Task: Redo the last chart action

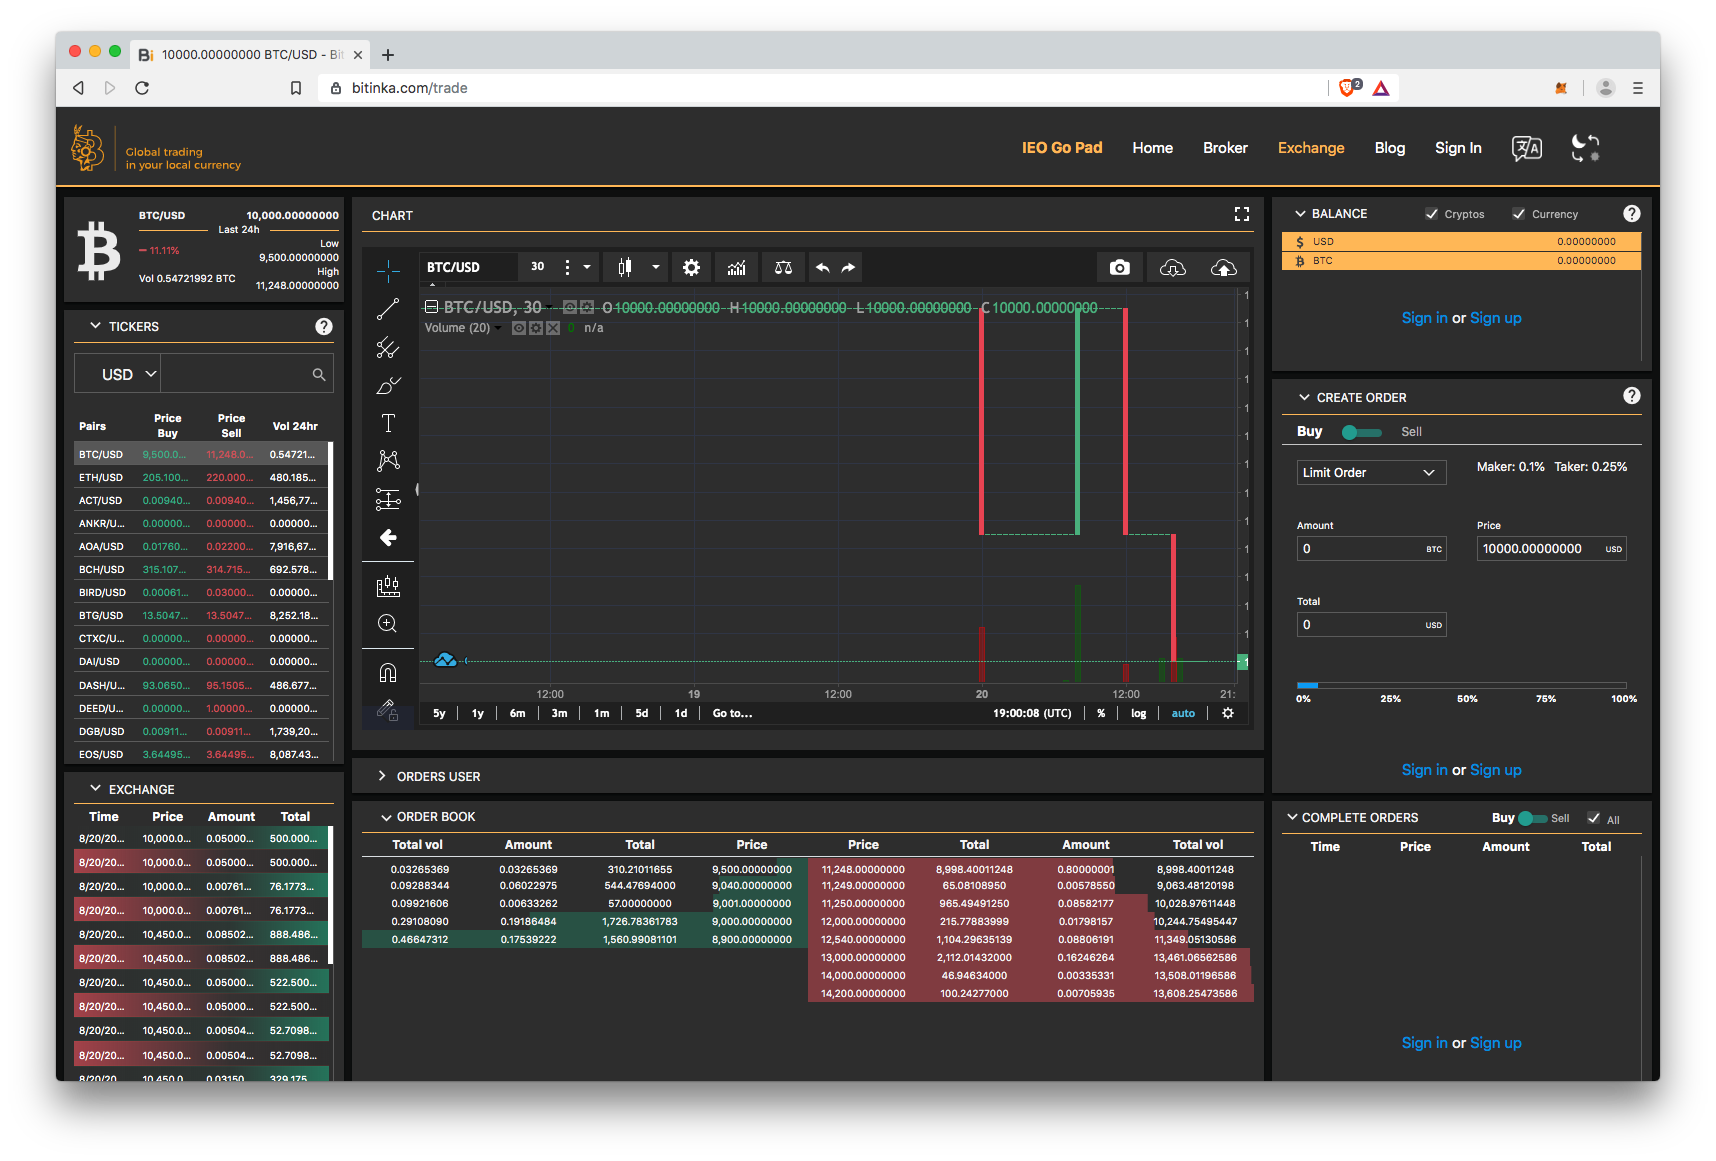Action: [x=848, y=267]
